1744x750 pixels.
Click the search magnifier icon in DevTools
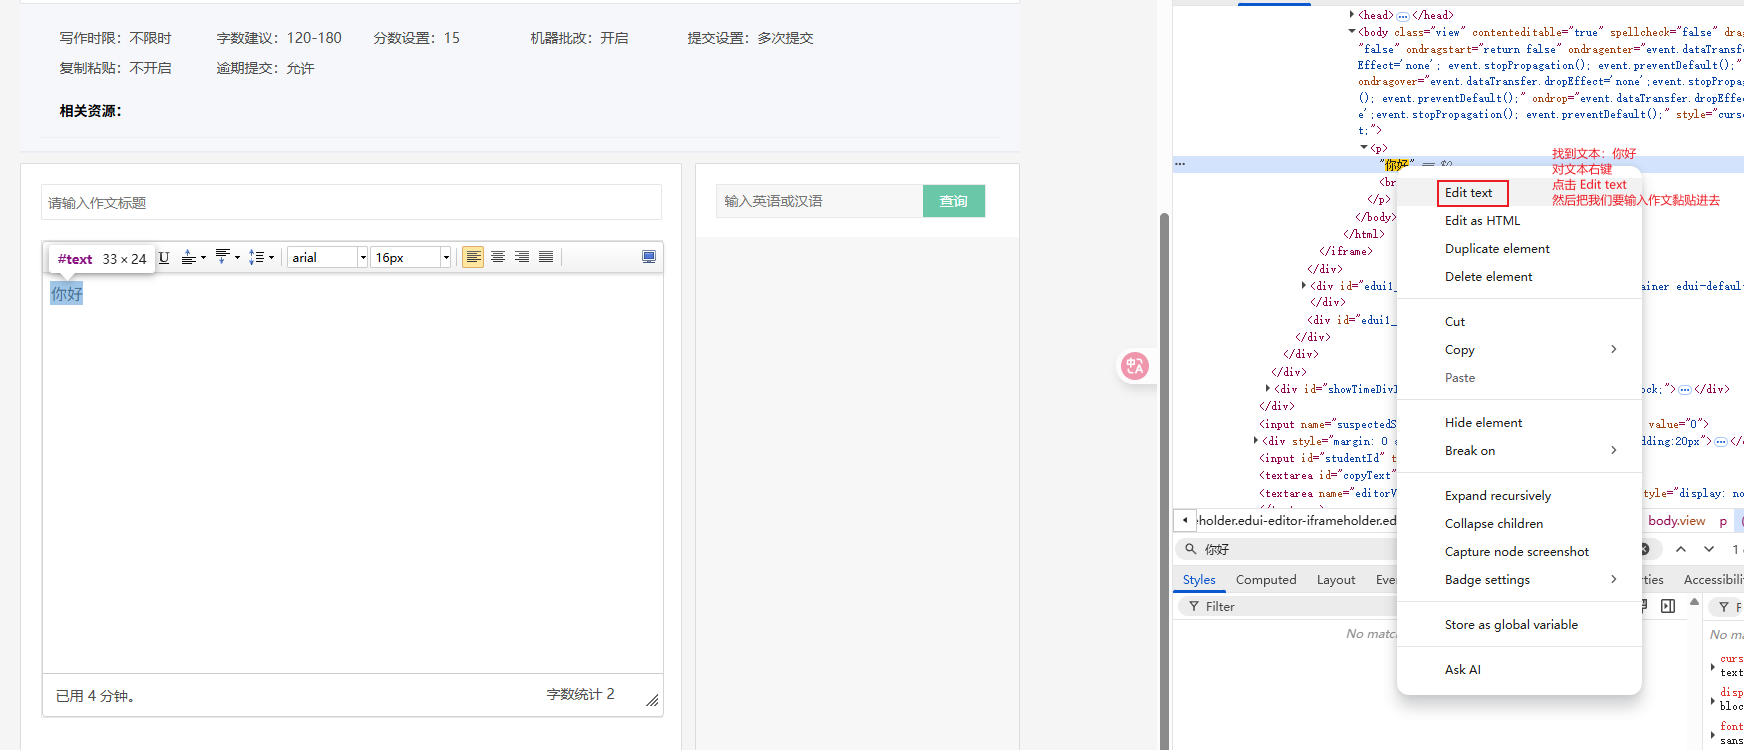[x=1190, y=549]
